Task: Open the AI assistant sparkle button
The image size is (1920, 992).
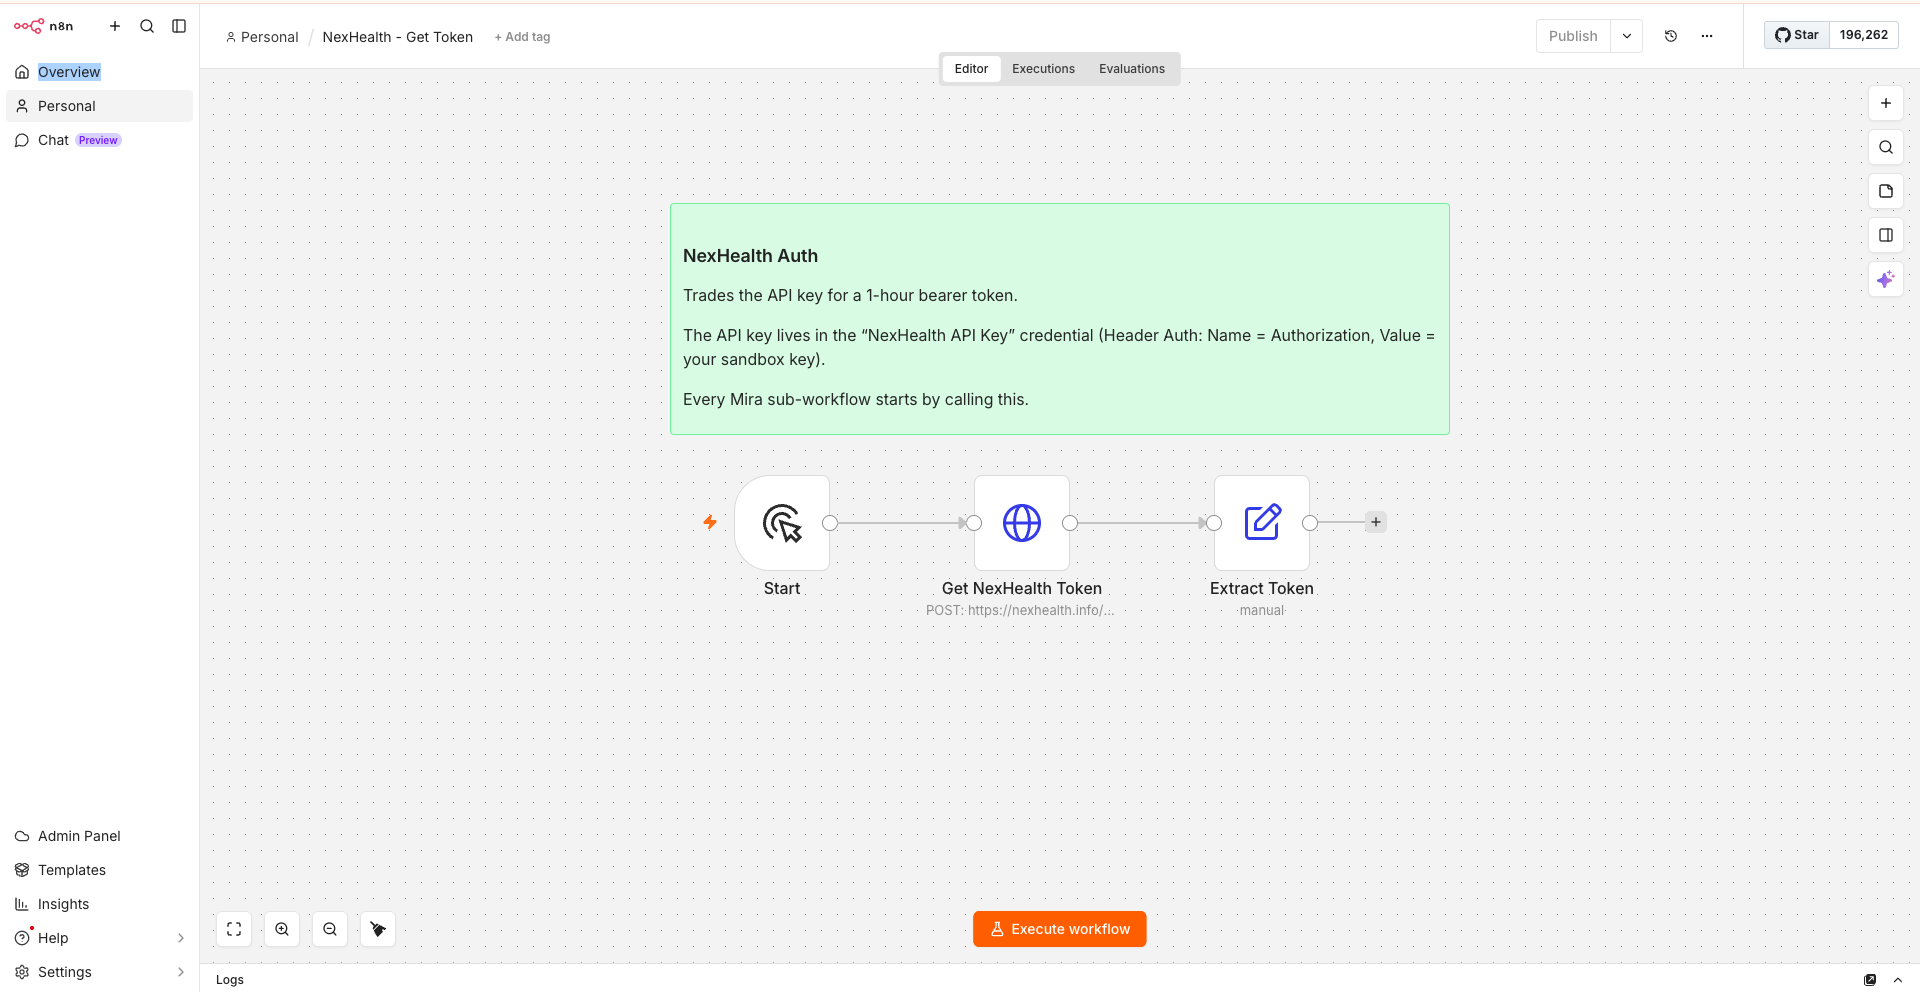Action: pos(1886,279)
